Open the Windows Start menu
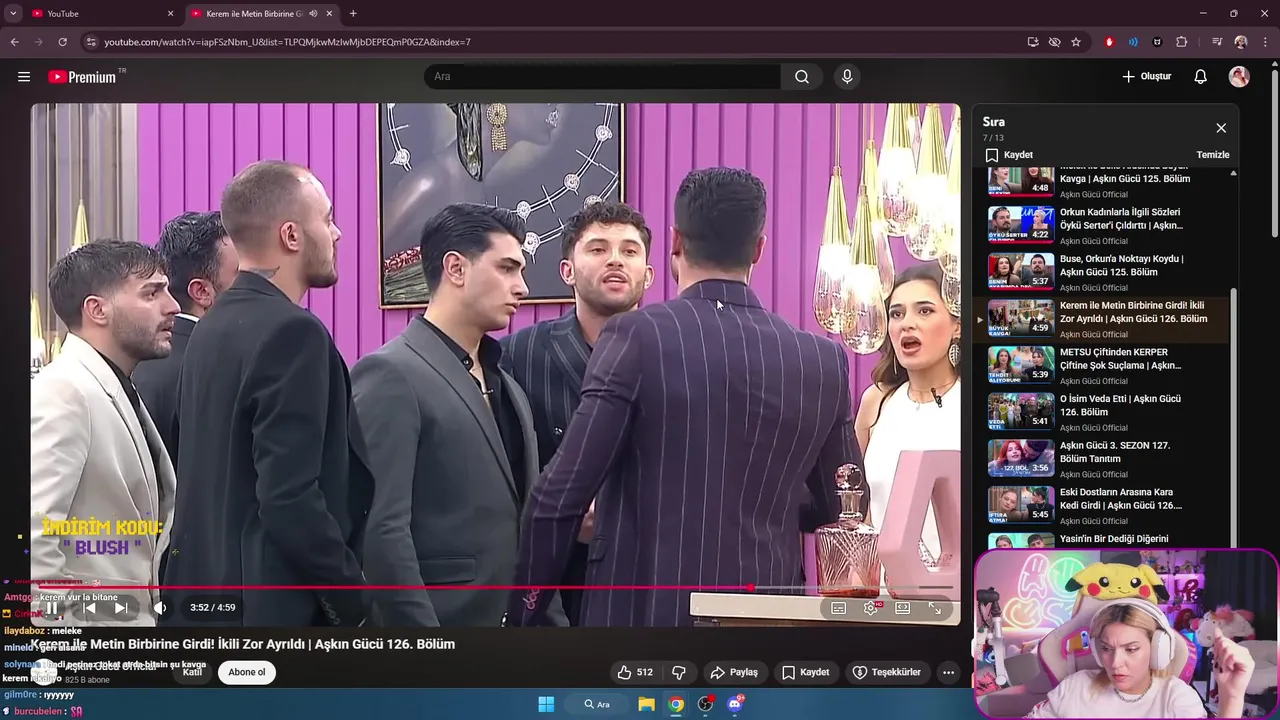 546,704
